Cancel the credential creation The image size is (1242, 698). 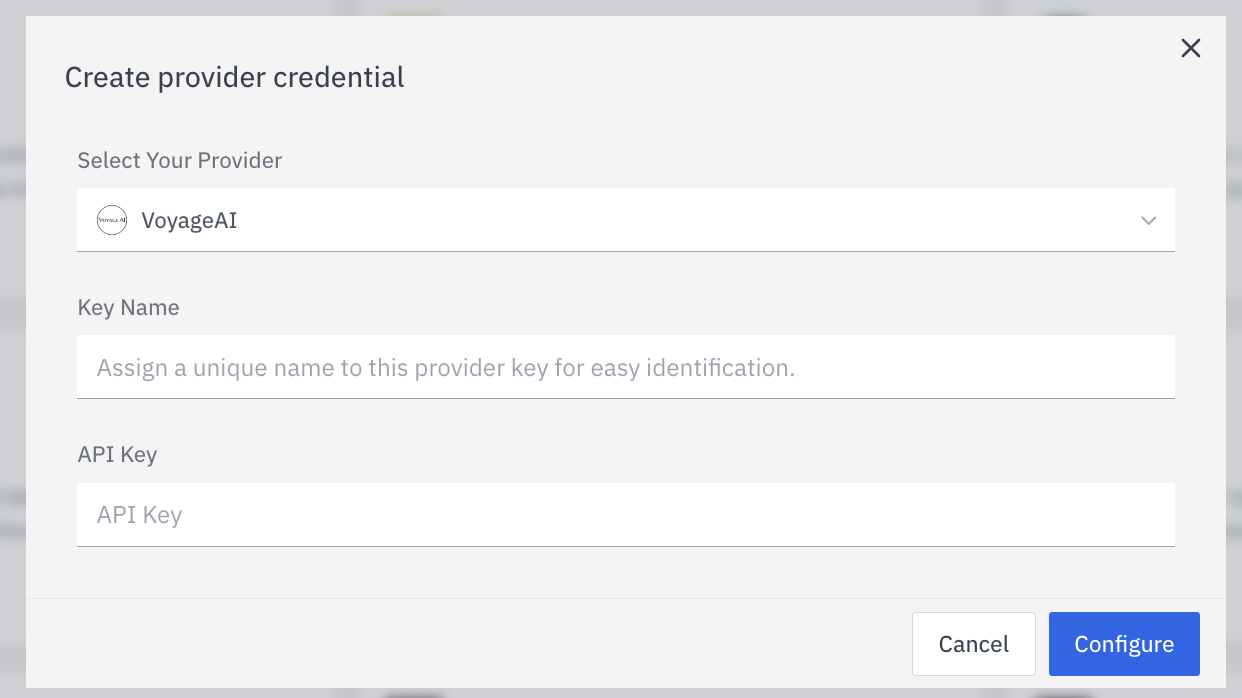point(973,643)
